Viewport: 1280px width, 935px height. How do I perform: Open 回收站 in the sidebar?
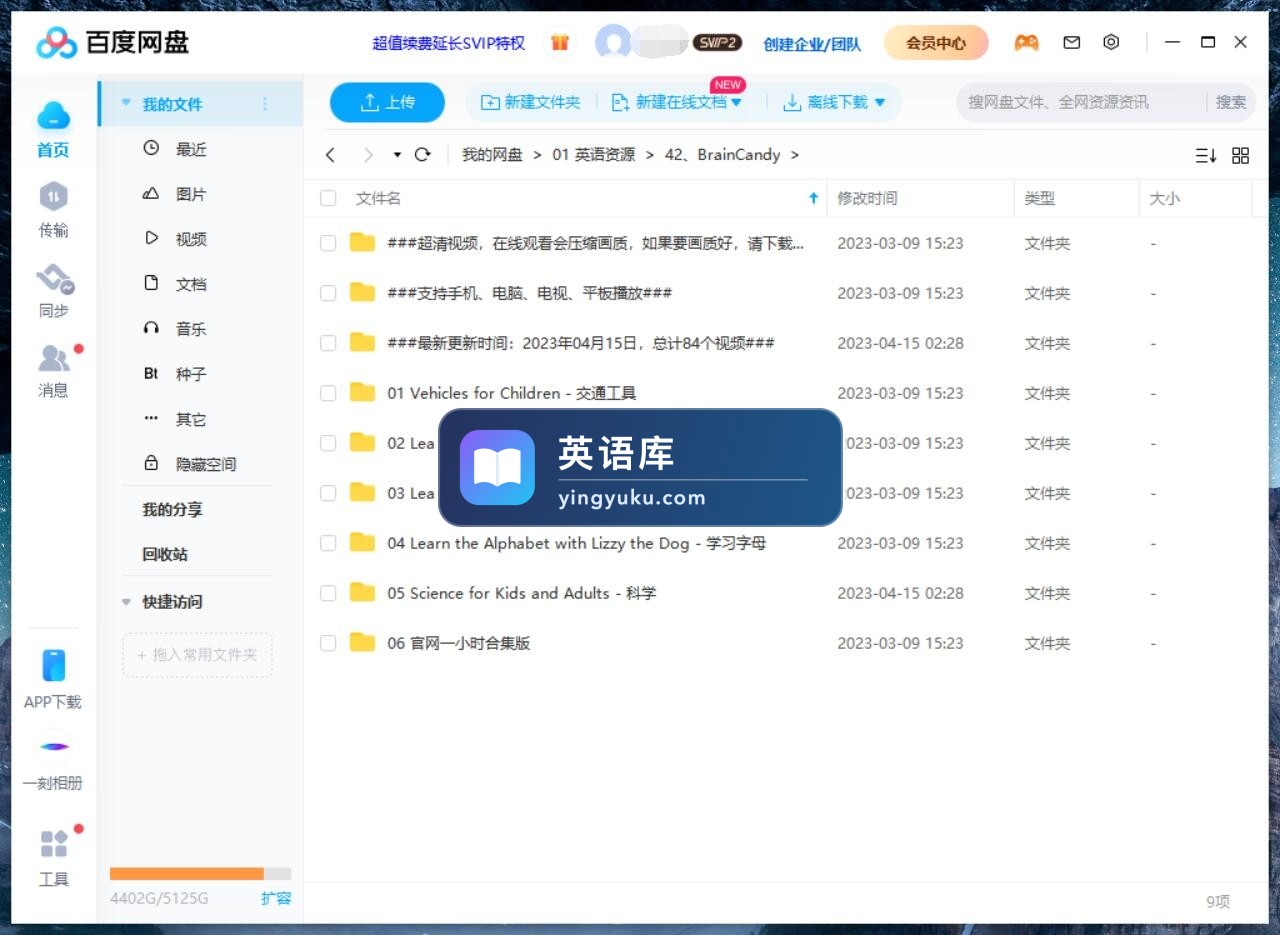(165, 554)
